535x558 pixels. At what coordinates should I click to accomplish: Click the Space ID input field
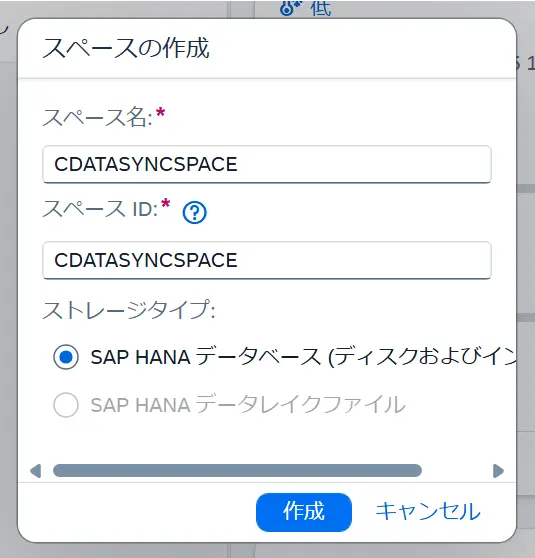click(267, 260)
